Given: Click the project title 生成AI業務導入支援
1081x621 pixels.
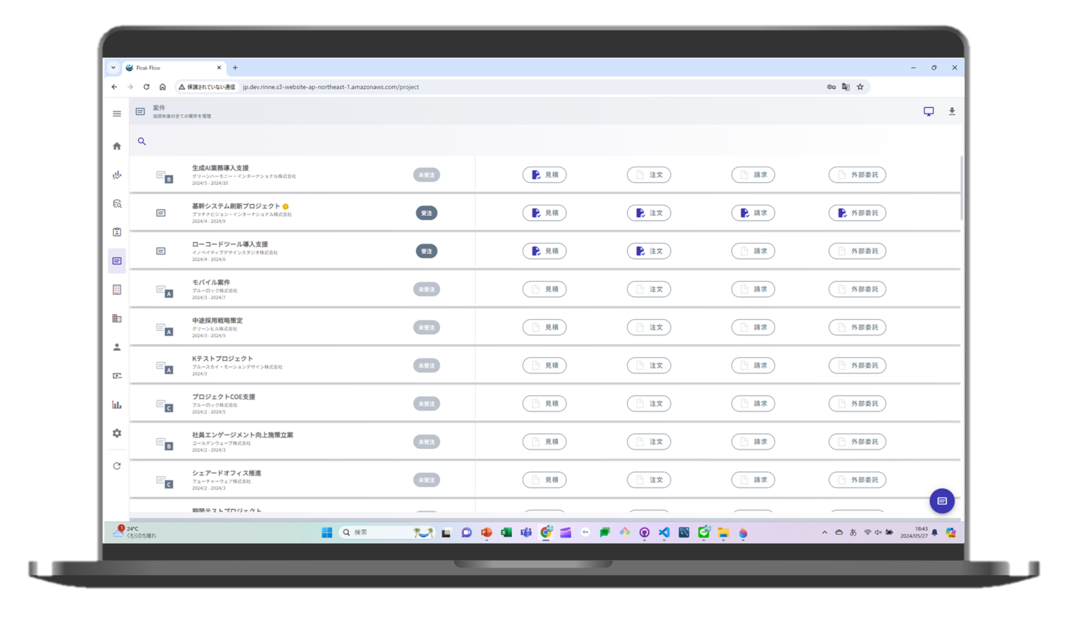Looking at the screenshot, I should click(220, 167).
